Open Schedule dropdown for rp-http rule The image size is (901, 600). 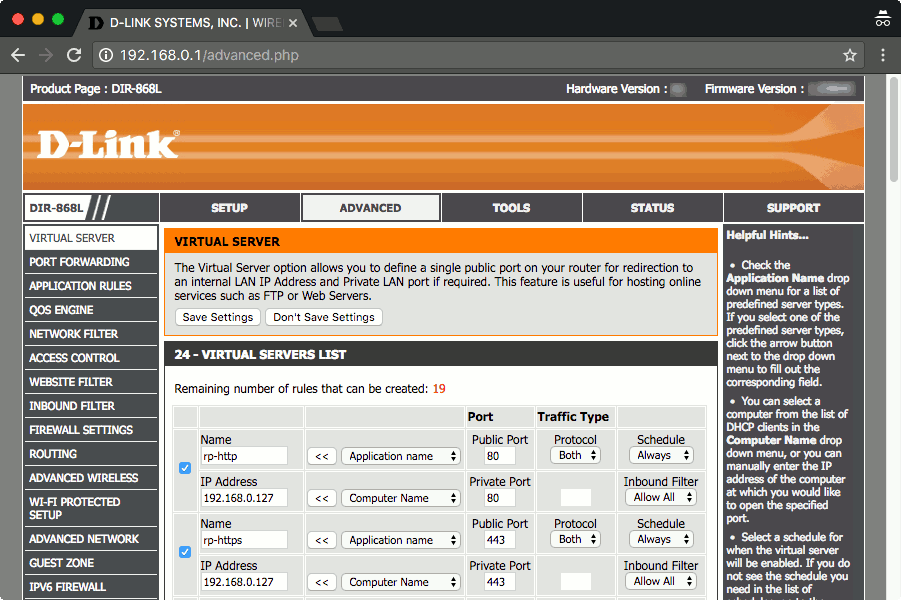coord(661,455)
